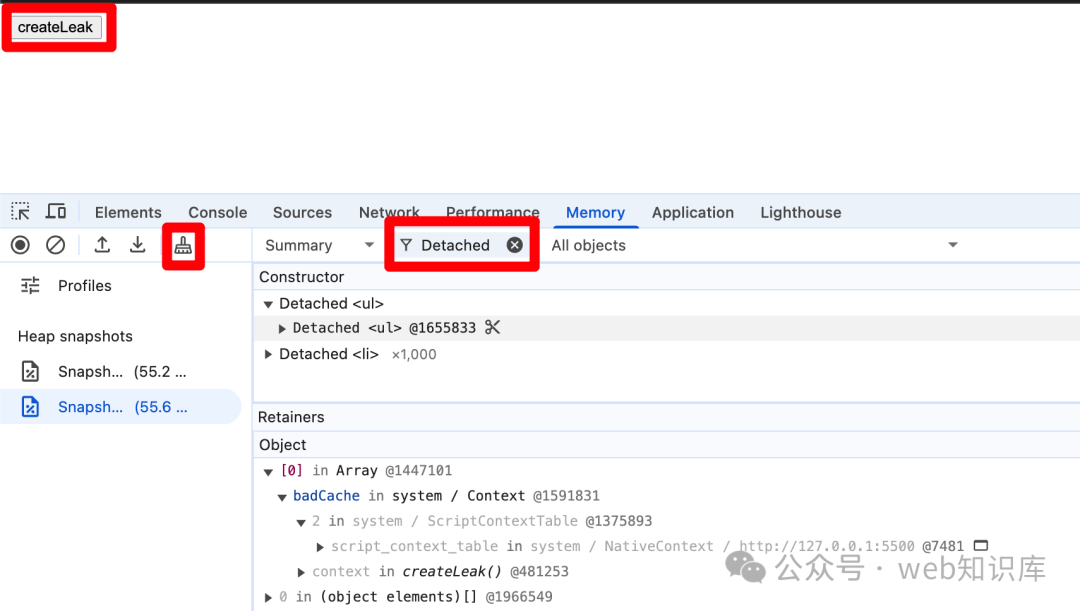Screen dimensions: 1080x611
Task: Open the Lighthouse tab
Action: click(x=800, y=212)
